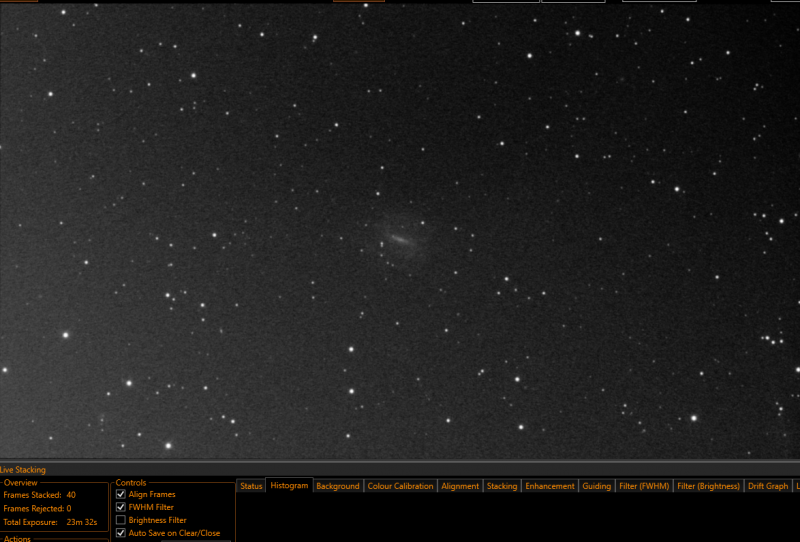The height and width of the screenshot is (542, 800).
Task: Toggle the Align Frames checkbox
Action: pos(121,494)
